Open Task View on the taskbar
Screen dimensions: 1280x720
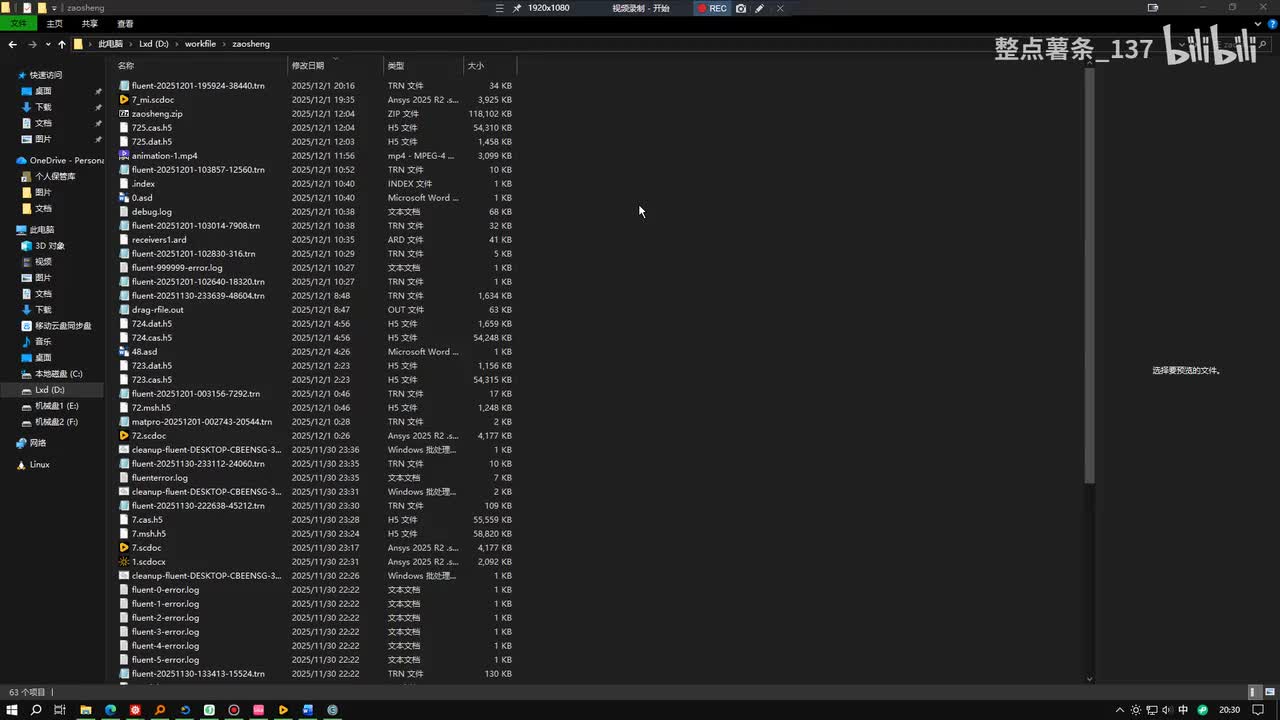tap(60, 710)
